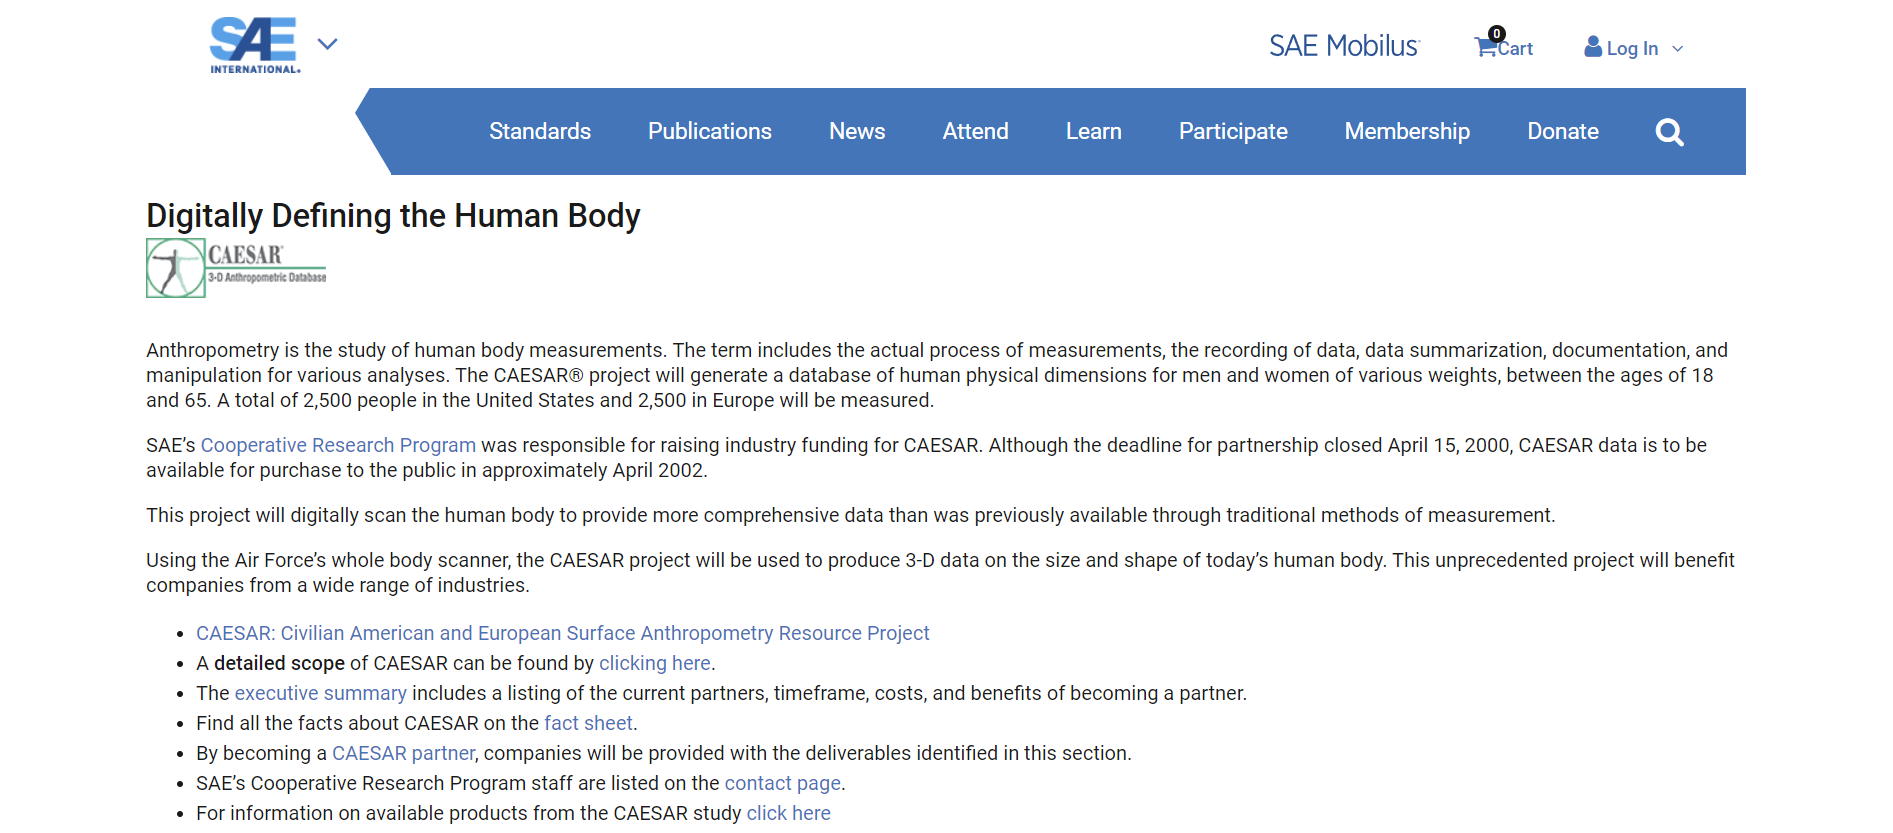Follow the Cooperative Research Program link

338,445
